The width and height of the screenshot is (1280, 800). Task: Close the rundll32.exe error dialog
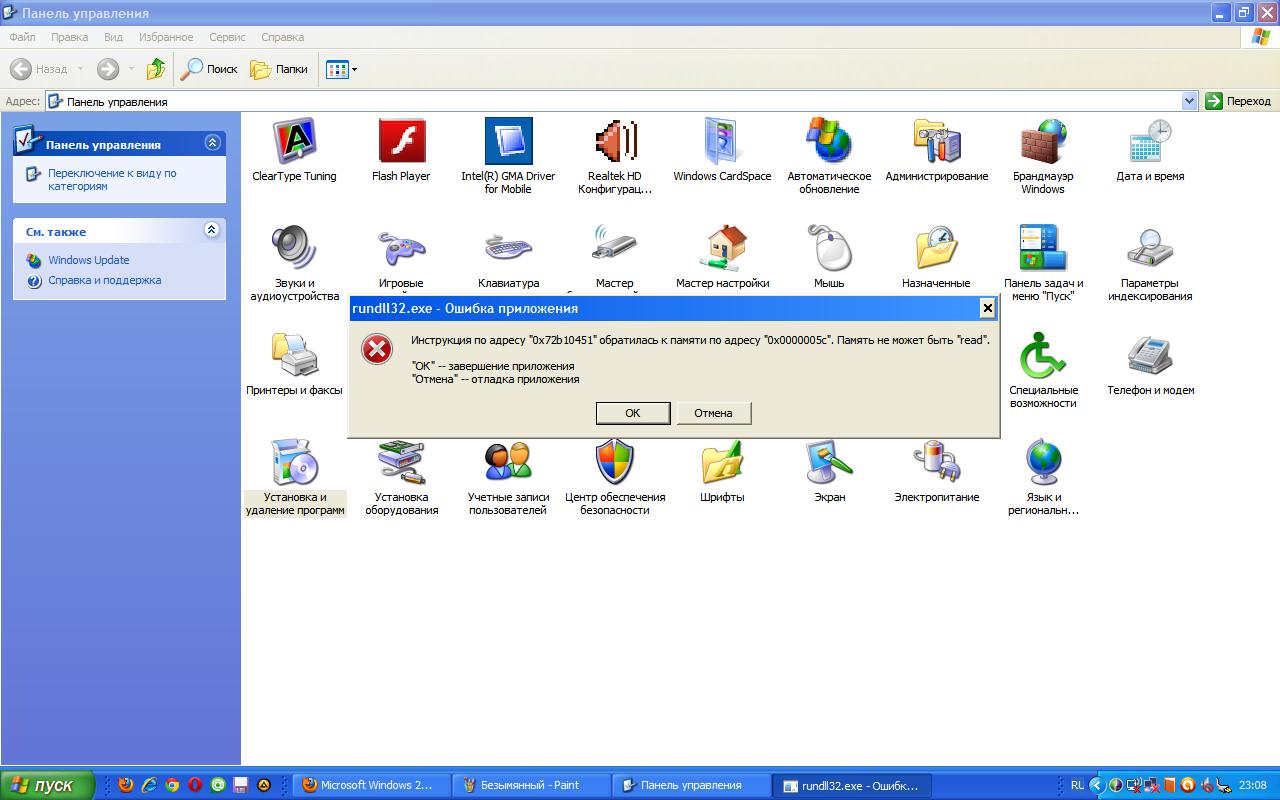coord(987,308)
